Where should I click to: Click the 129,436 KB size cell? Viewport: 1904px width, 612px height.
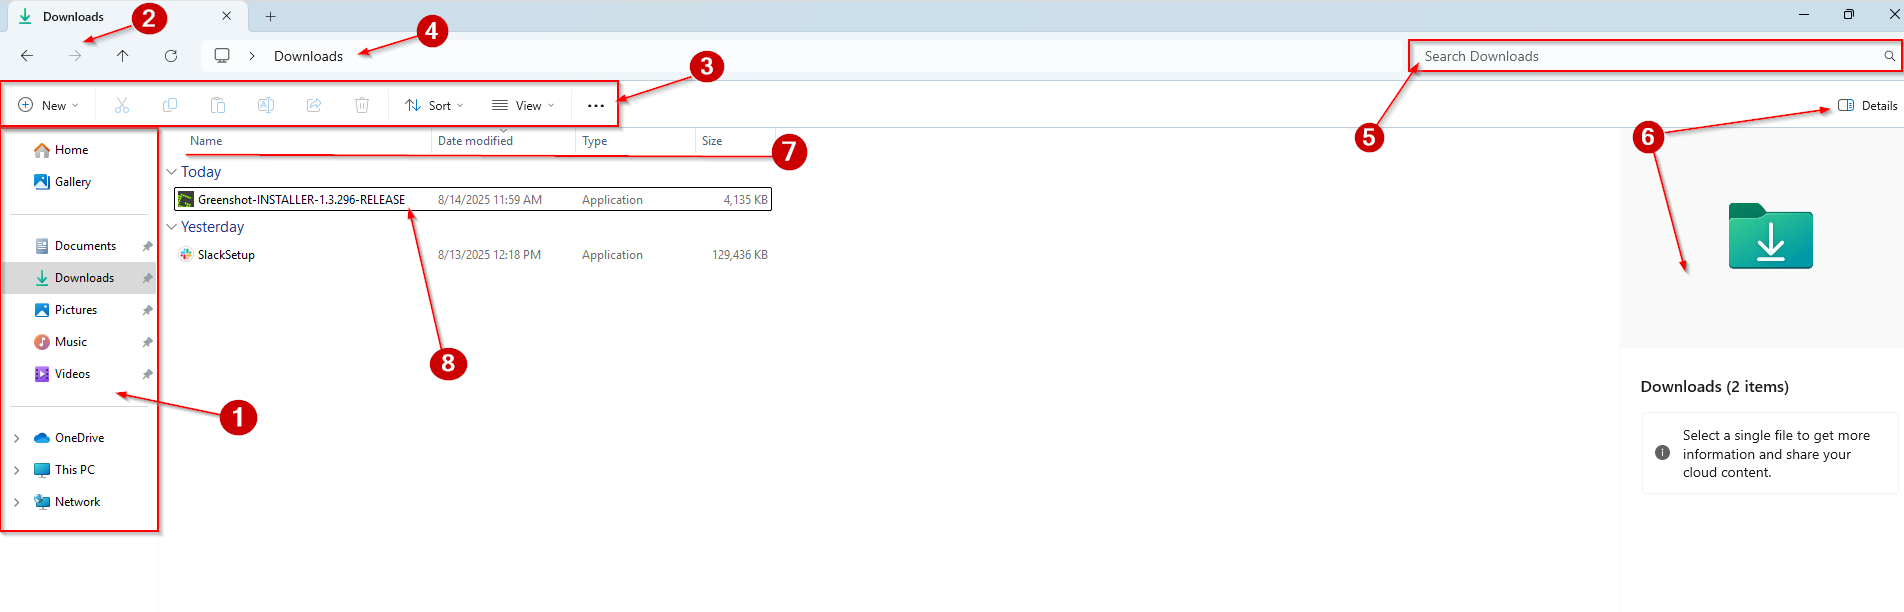(740, 255)
